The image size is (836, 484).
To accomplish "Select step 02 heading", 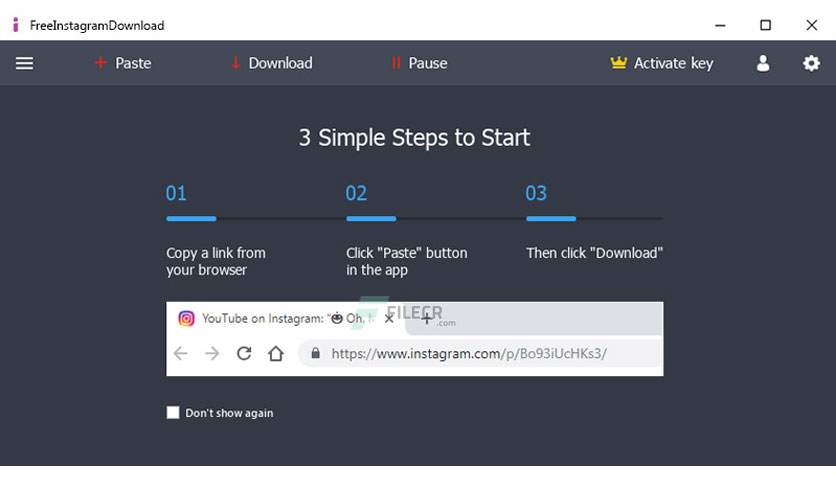I will pyautogui.click(x=356, y=193).
